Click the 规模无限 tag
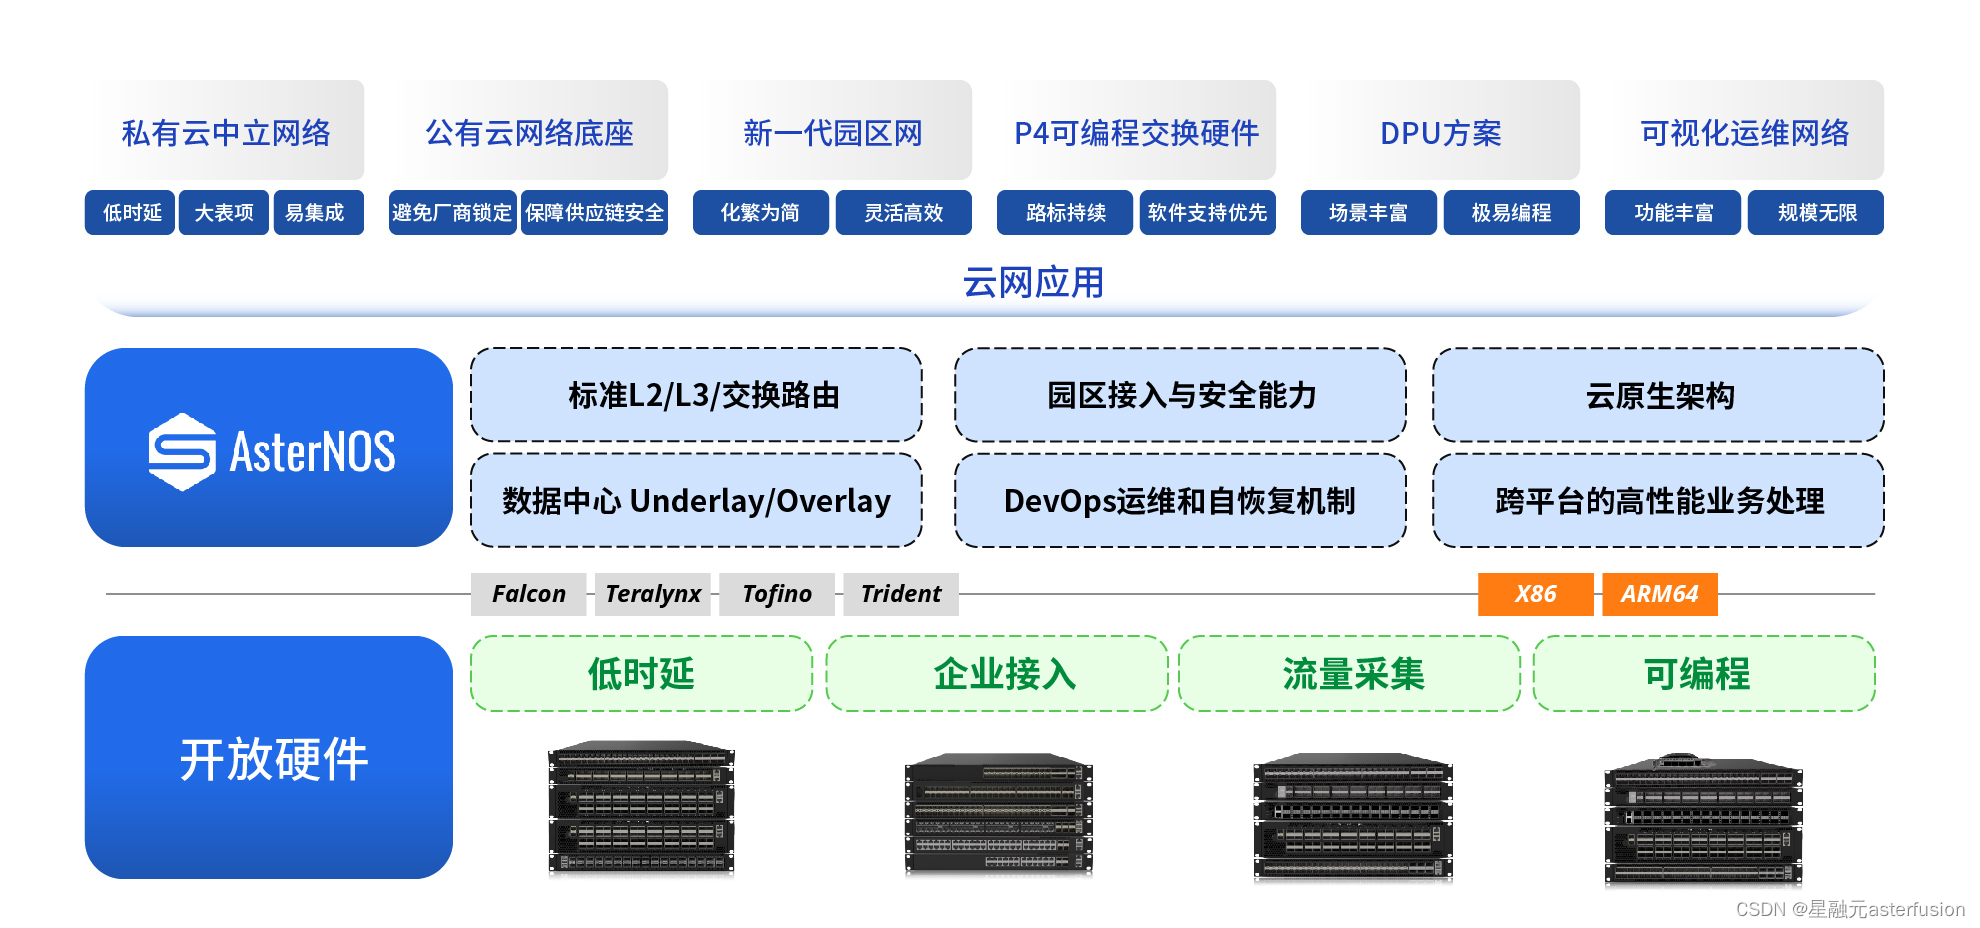This screenshot has width=1980, height=928. [1816, 213]
